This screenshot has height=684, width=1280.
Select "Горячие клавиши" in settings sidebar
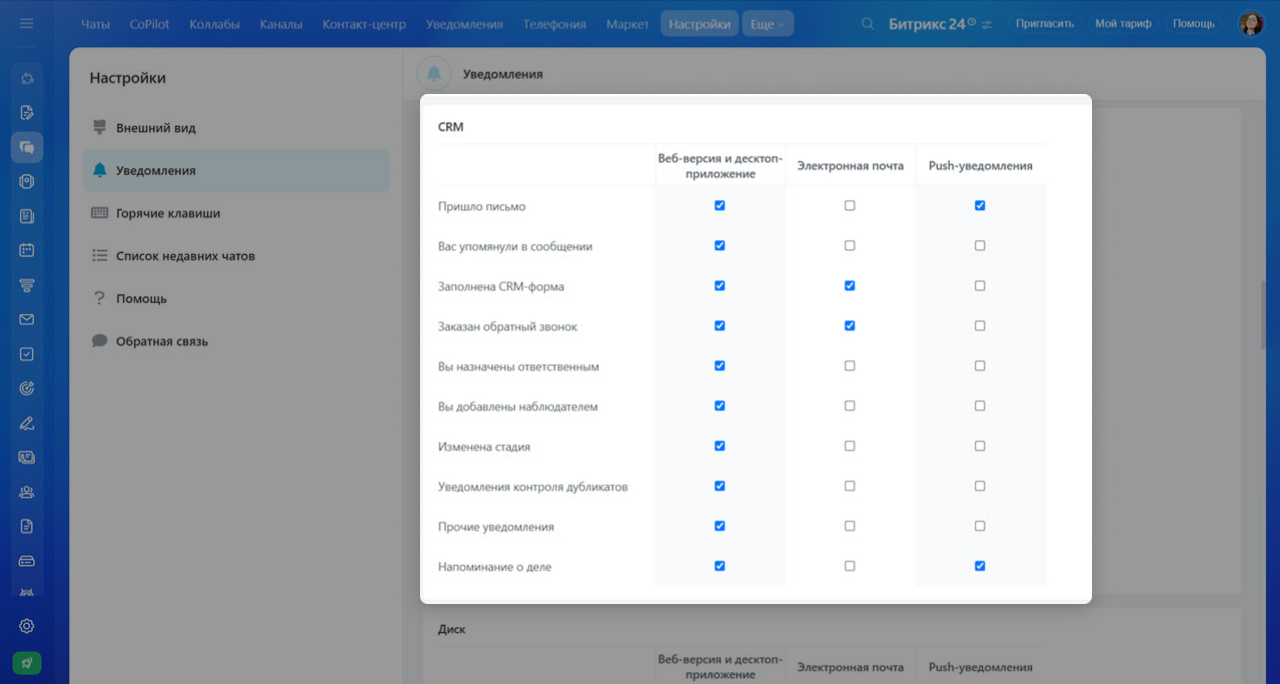(167, 213)
